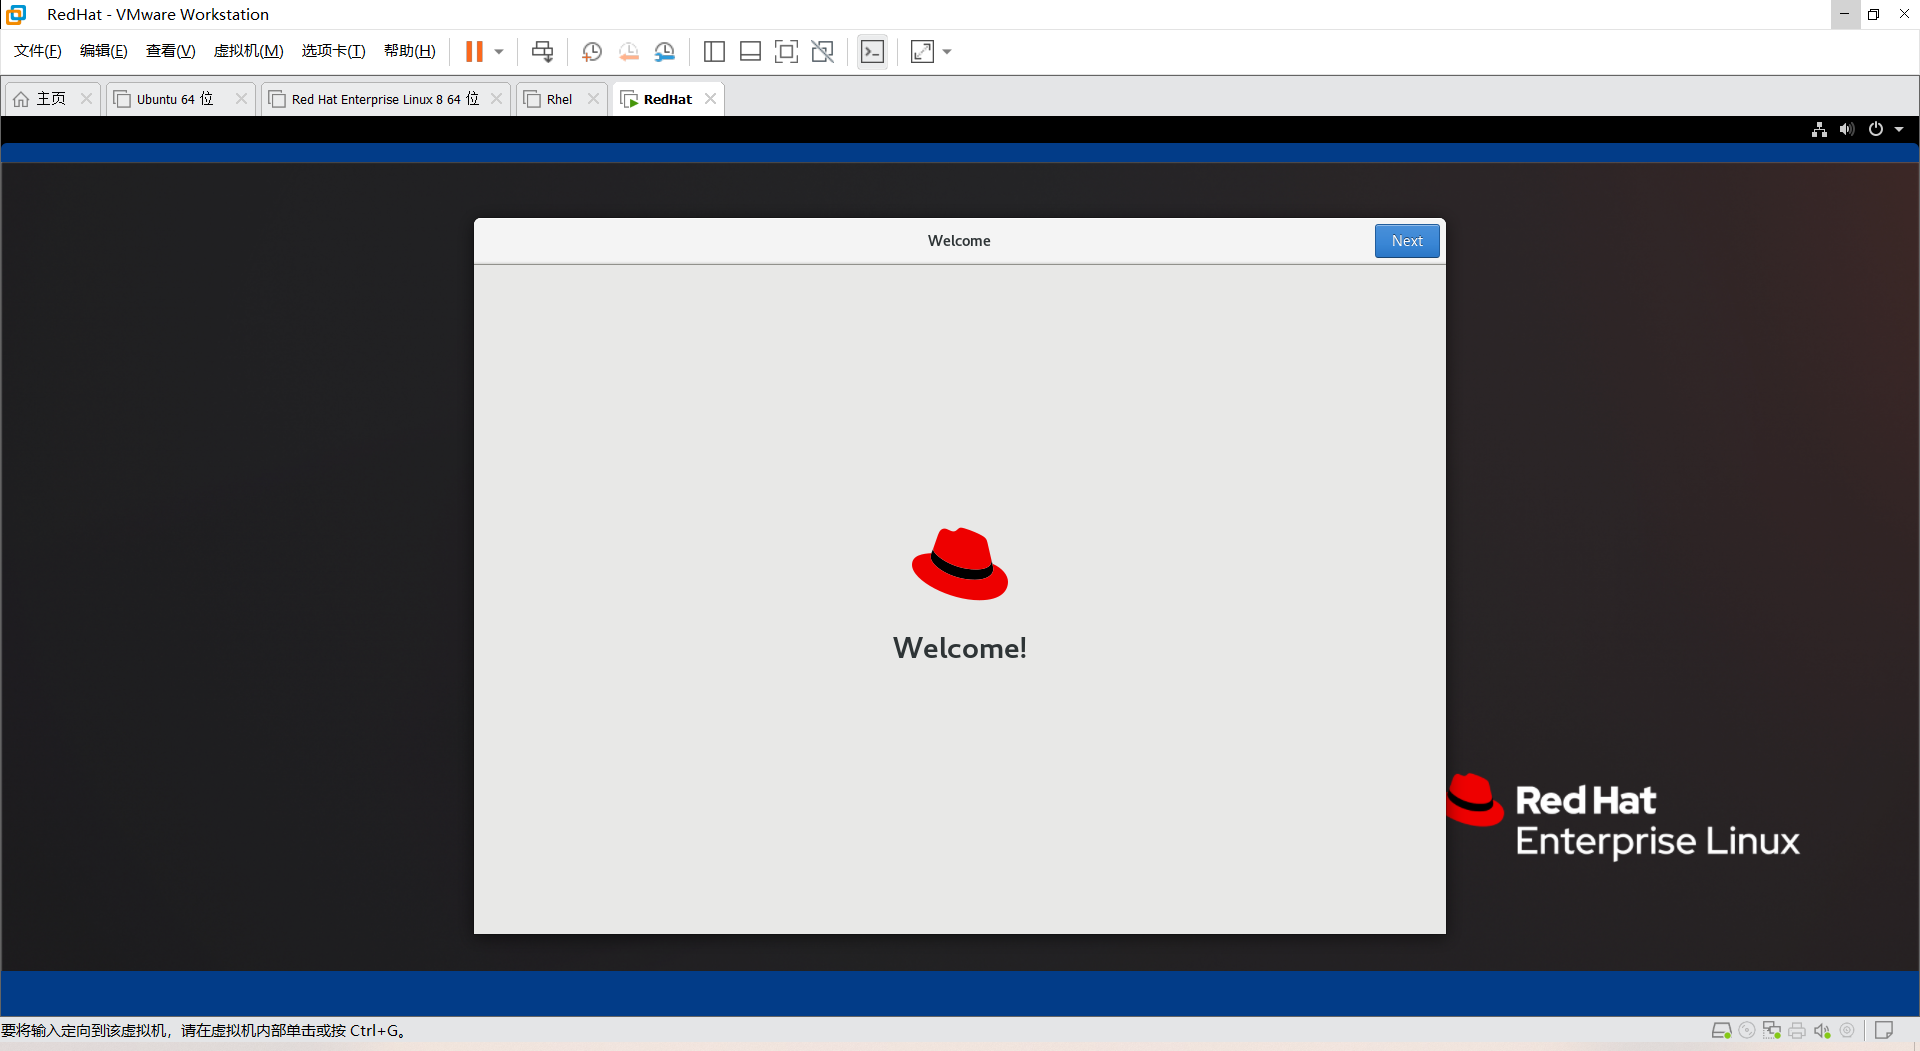Image resolution: width=1920 pixels, height=1051 pixels.
Task: Open the pause button dropdown arrow
Action: 497,51
